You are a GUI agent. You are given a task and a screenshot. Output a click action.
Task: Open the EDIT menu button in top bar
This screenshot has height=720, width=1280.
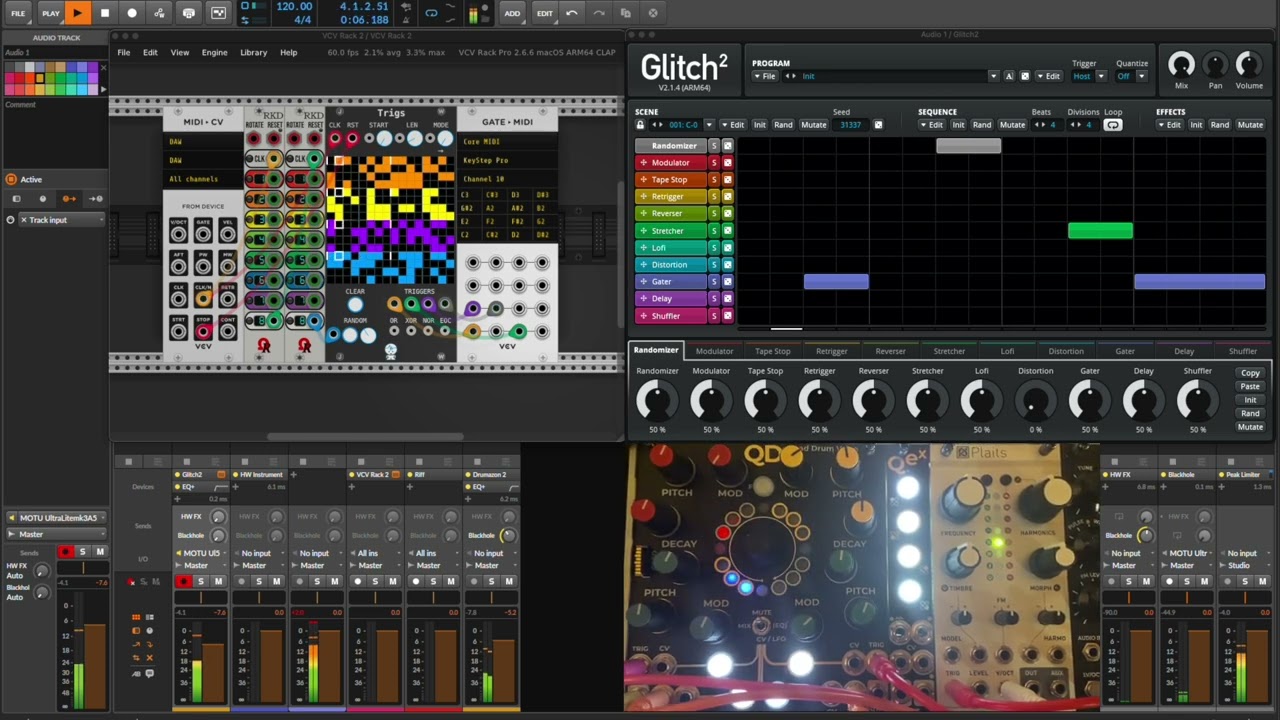click(x=544, y=13)
